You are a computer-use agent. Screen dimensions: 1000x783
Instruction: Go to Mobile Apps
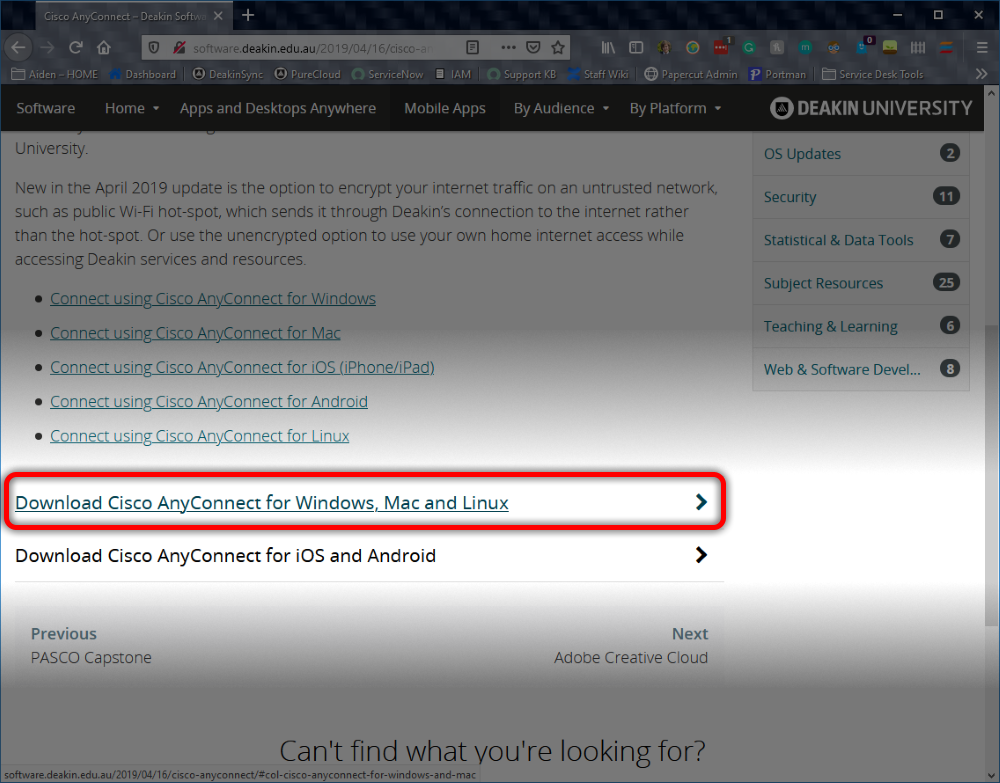click(445, 108)
